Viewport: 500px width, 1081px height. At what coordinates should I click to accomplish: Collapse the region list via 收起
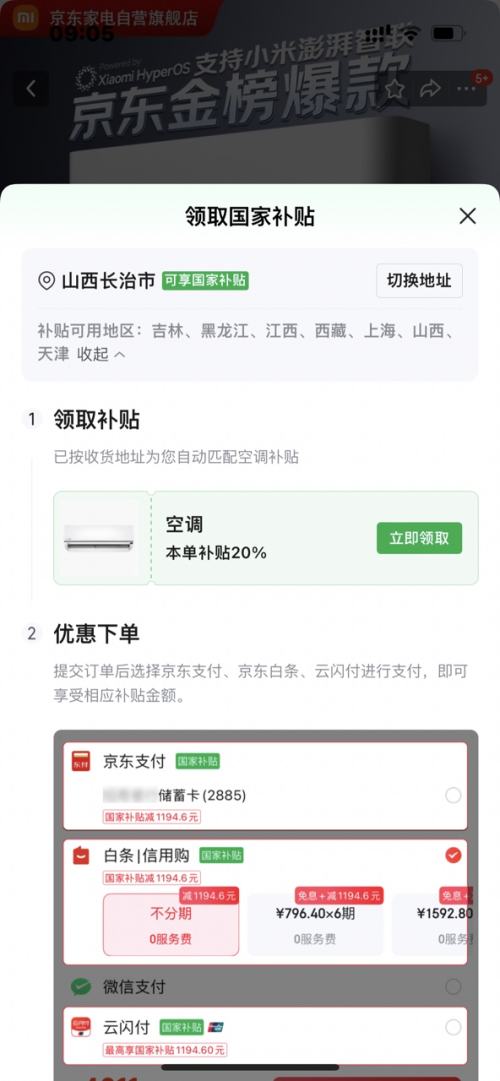coord(101,354)
